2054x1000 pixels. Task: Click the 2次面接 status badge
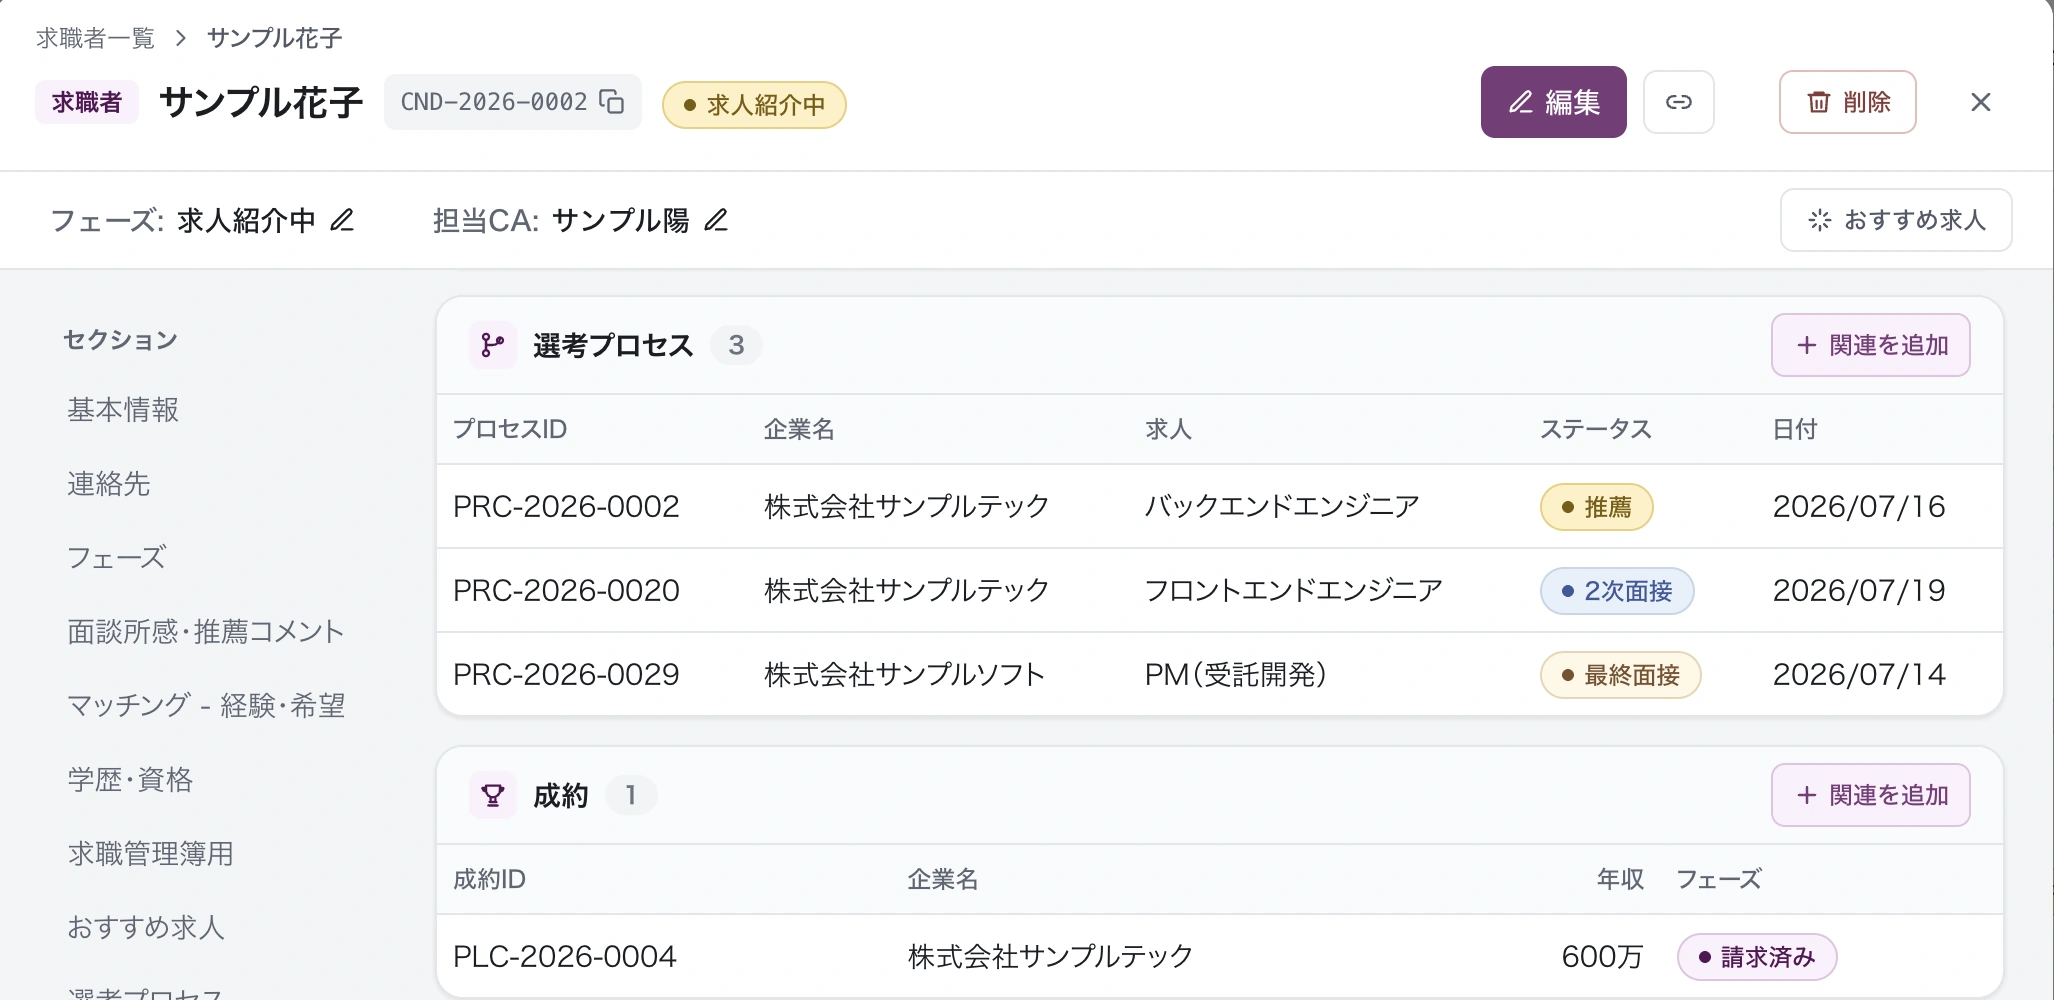[x=1617, y=591]
